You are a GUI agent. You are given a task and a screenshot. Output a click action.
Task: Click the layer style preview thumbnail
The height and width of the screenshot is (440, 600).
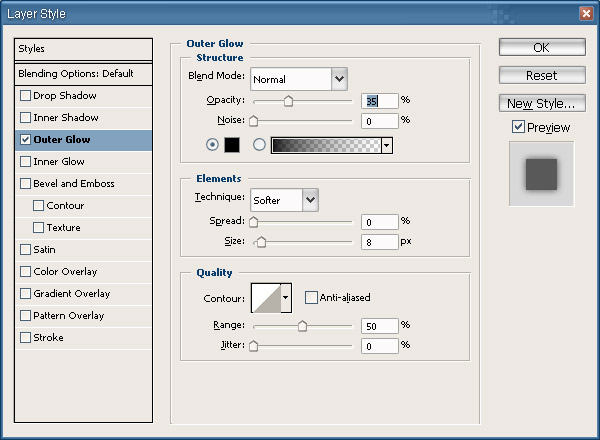click(541, 173)
